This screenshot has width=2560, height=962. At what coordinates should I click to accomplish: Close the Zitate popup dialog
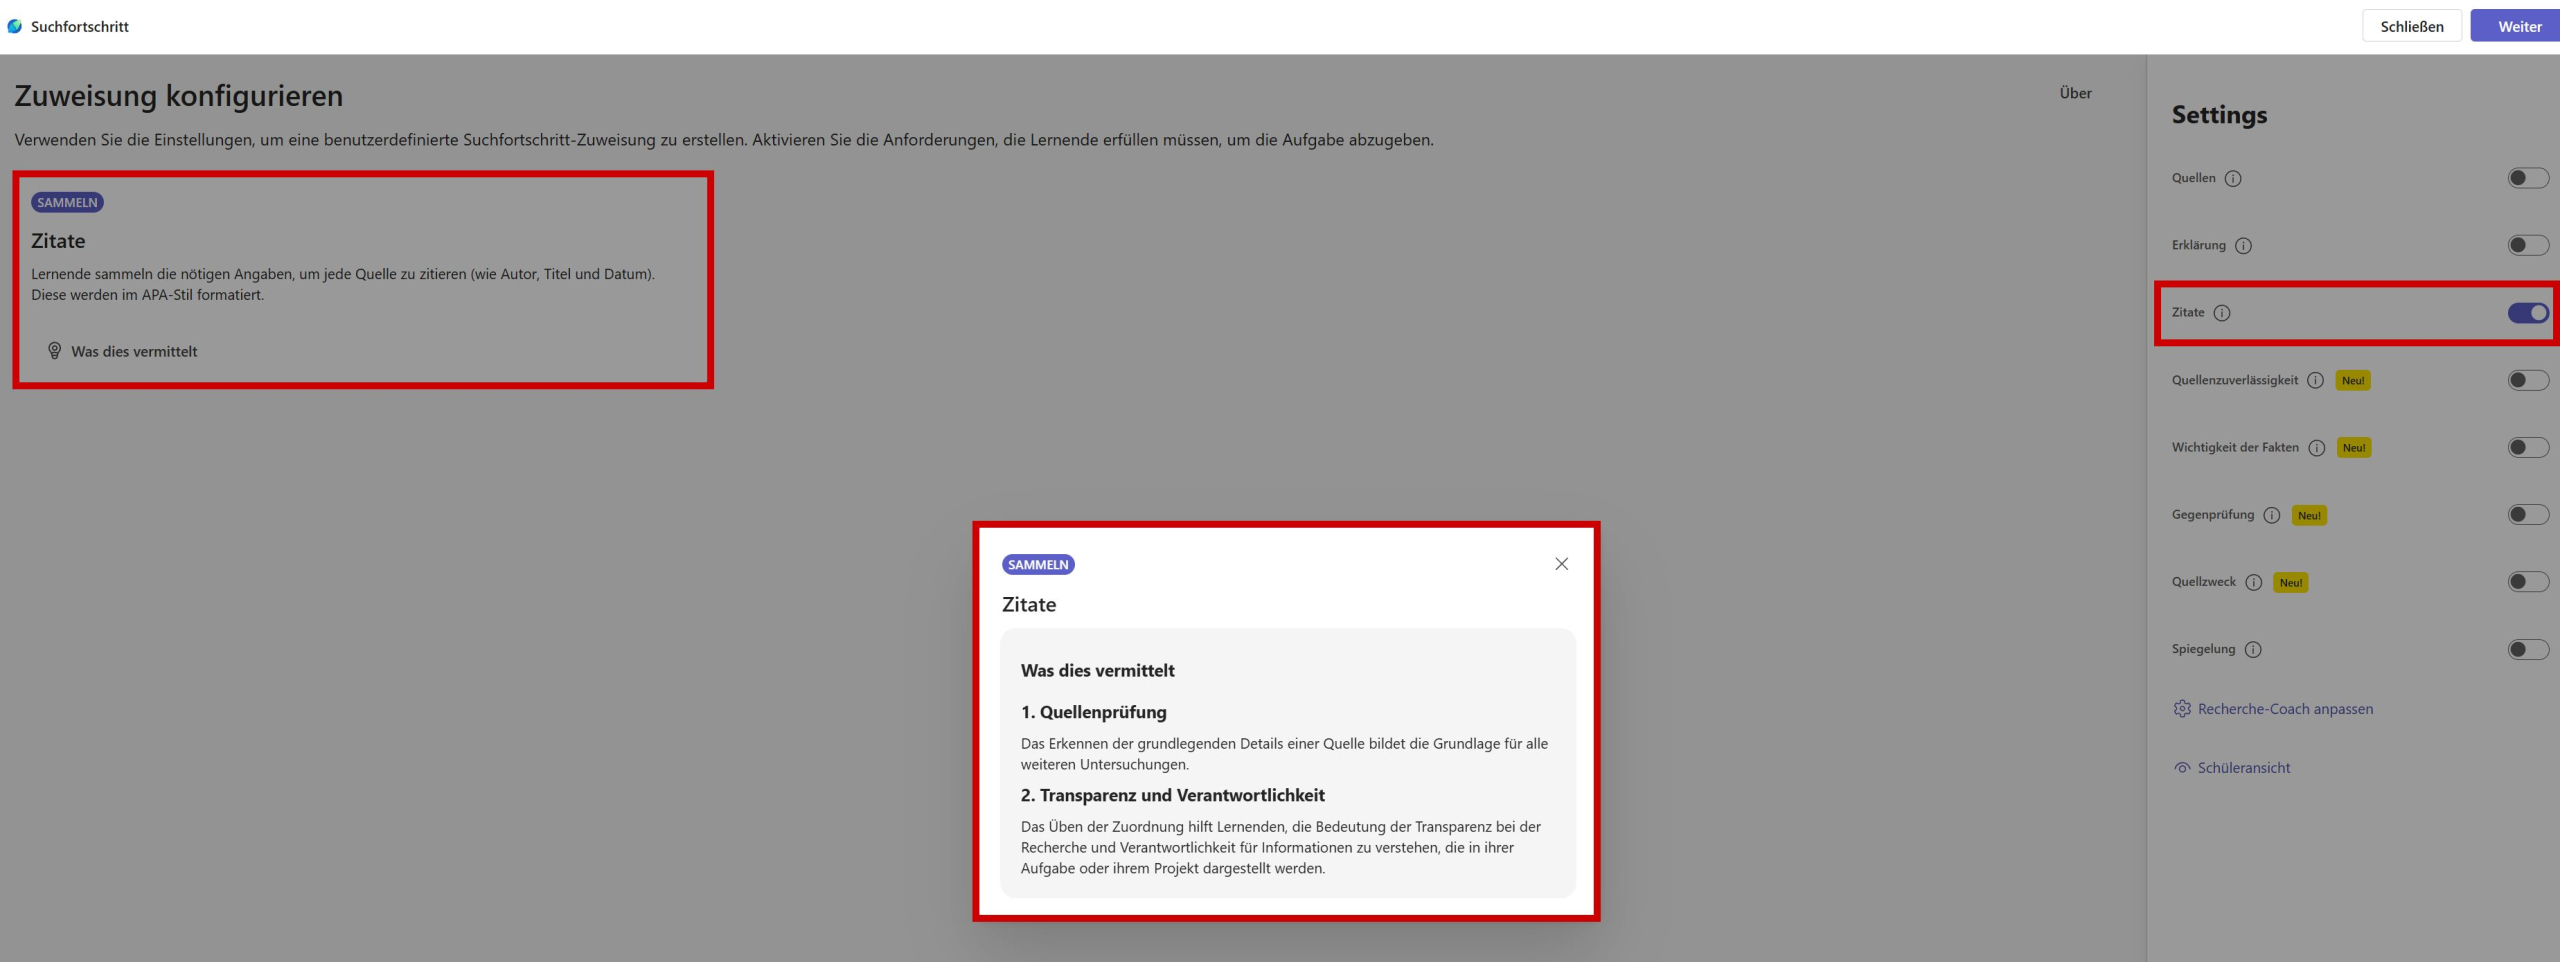pos(1561,564)
